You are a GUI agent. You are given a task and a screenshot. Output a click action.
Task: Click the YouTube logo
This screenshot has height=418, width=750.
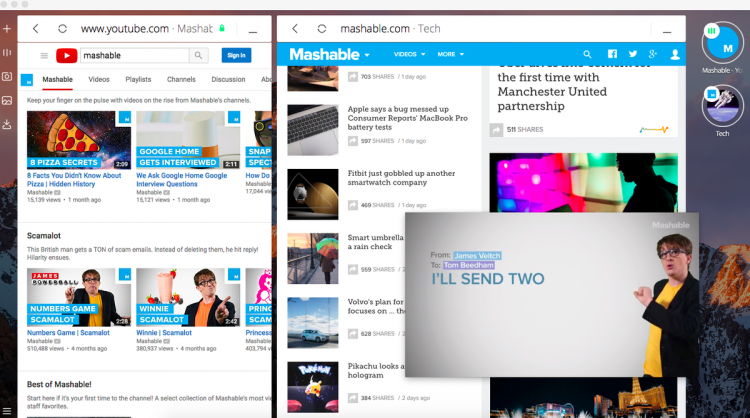pos(66,55)
